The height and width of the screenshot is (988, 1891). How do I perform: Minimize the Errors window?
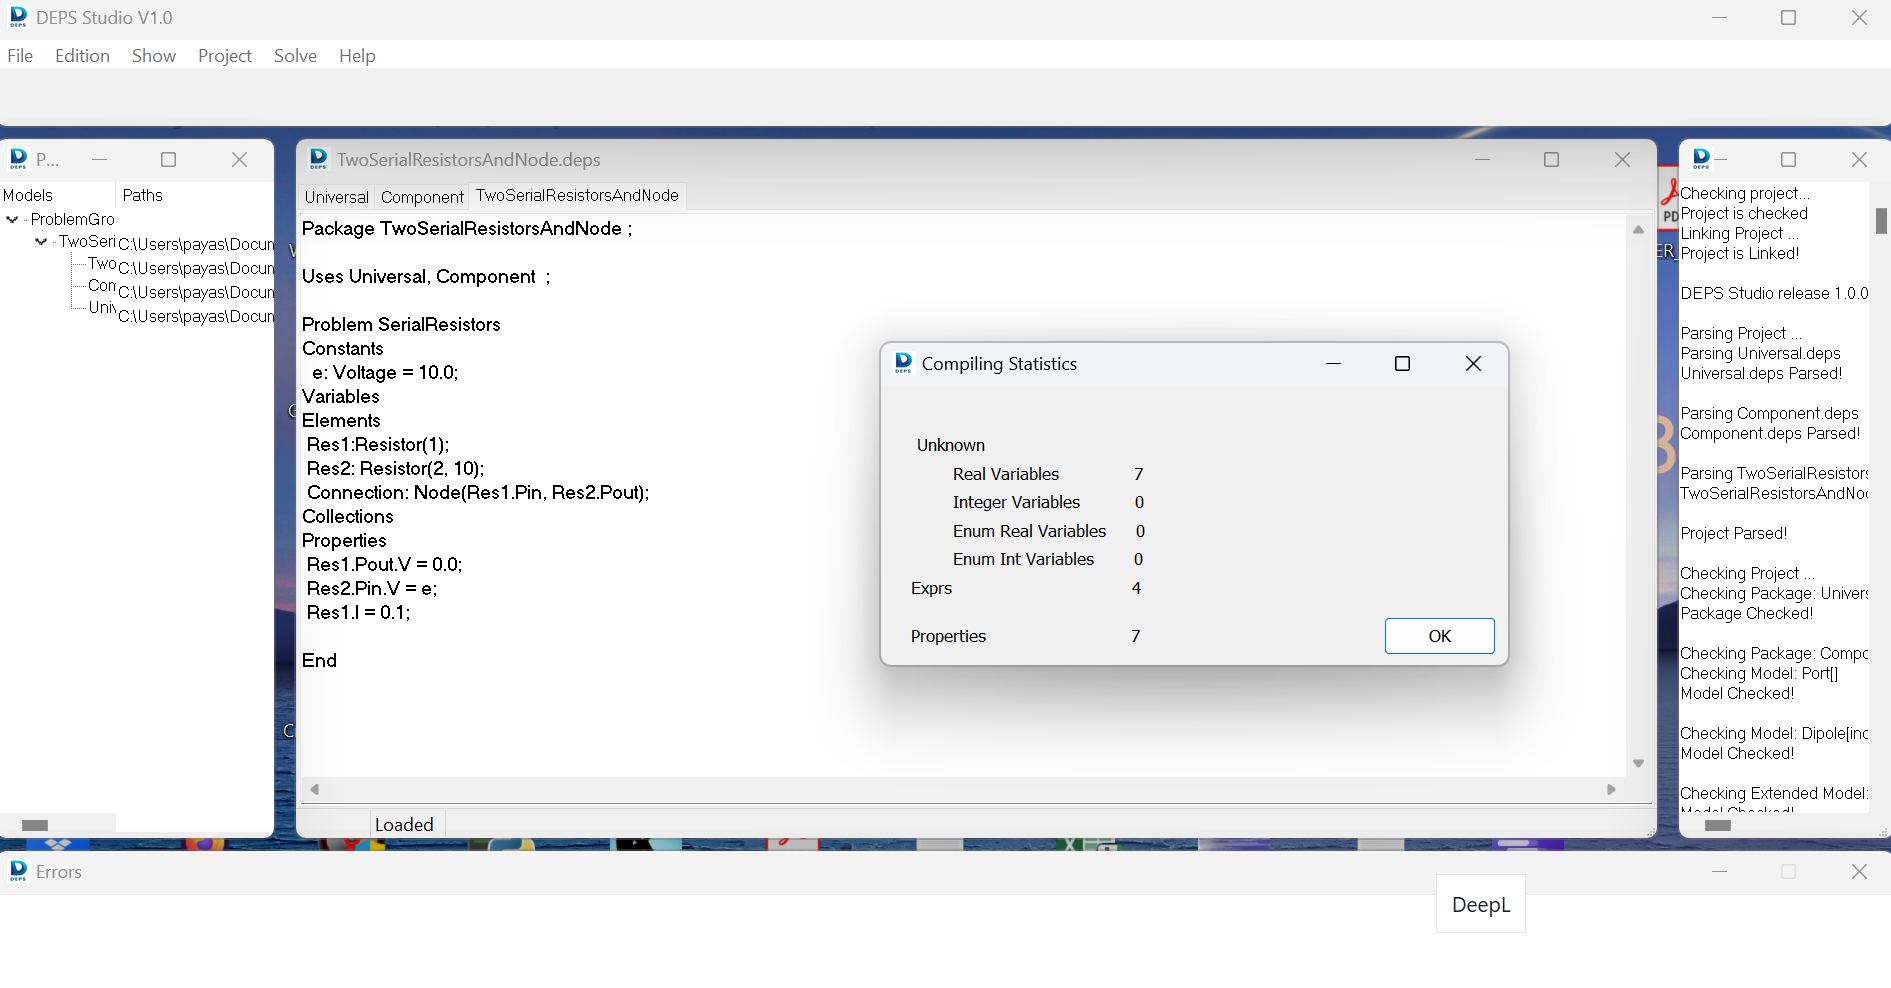[x=1719, y=872]
